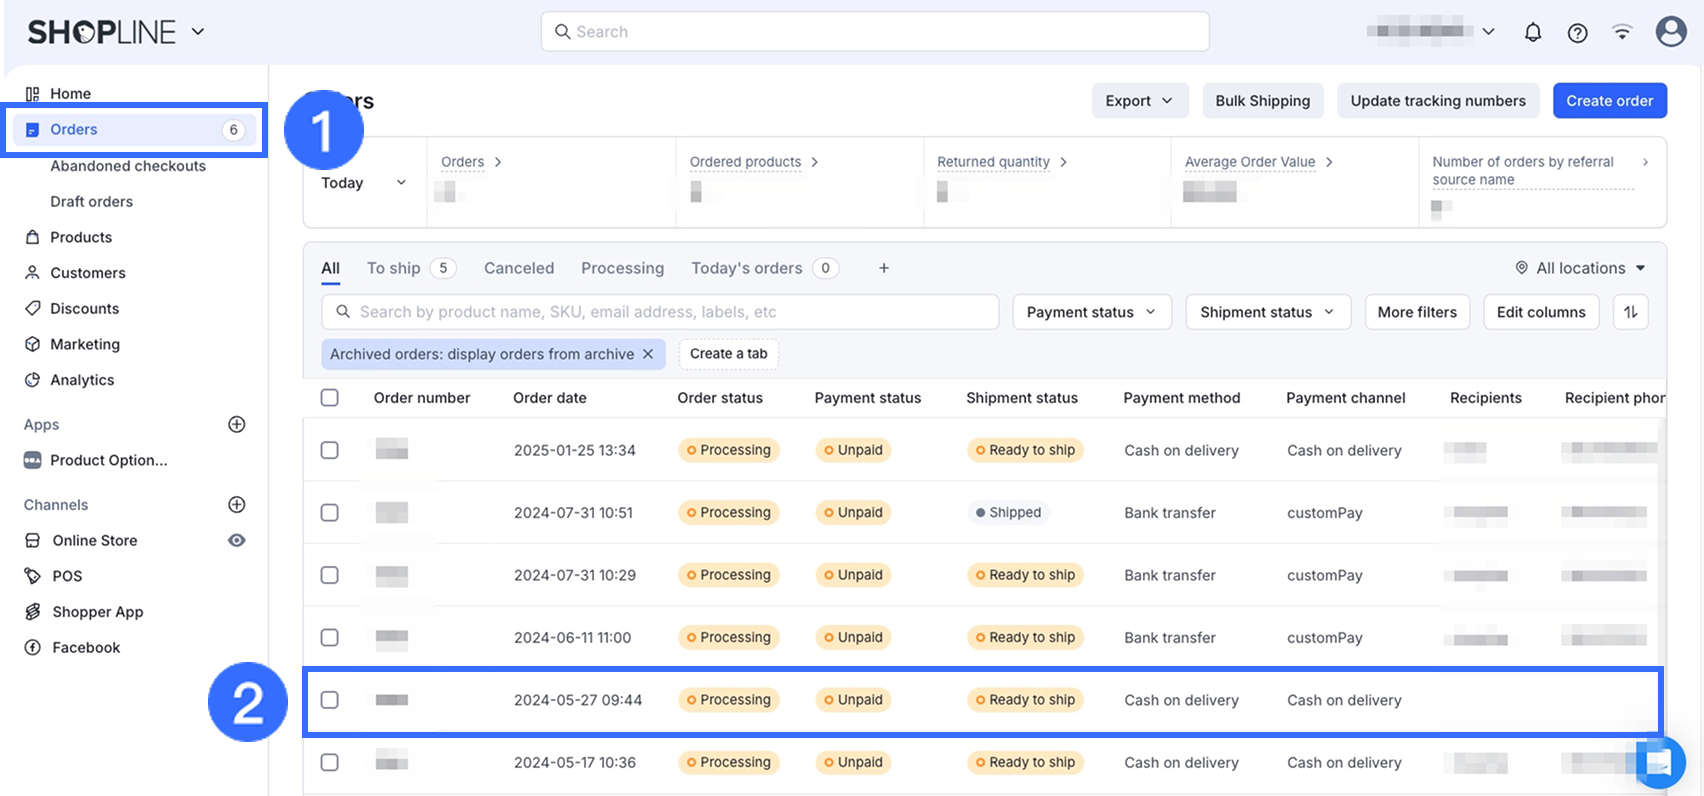
Task: Preview Online Store with eye icon
Action: pyautogui.click(x=237, y=540)
